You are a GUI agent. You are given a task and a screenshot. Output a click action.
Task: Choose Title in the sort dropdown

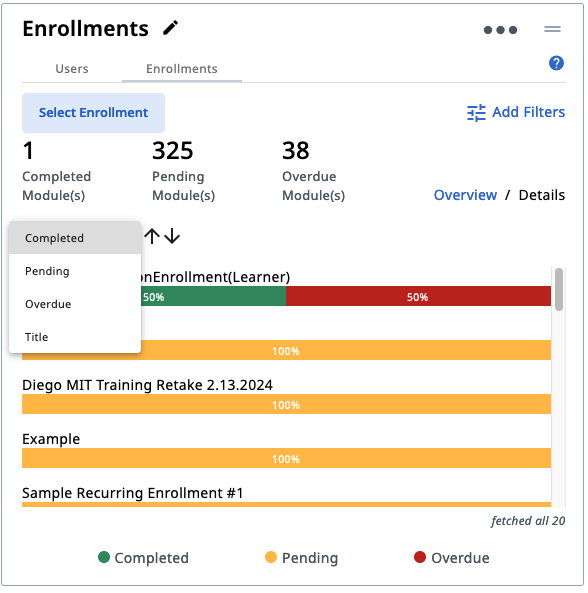click(75, 337)
